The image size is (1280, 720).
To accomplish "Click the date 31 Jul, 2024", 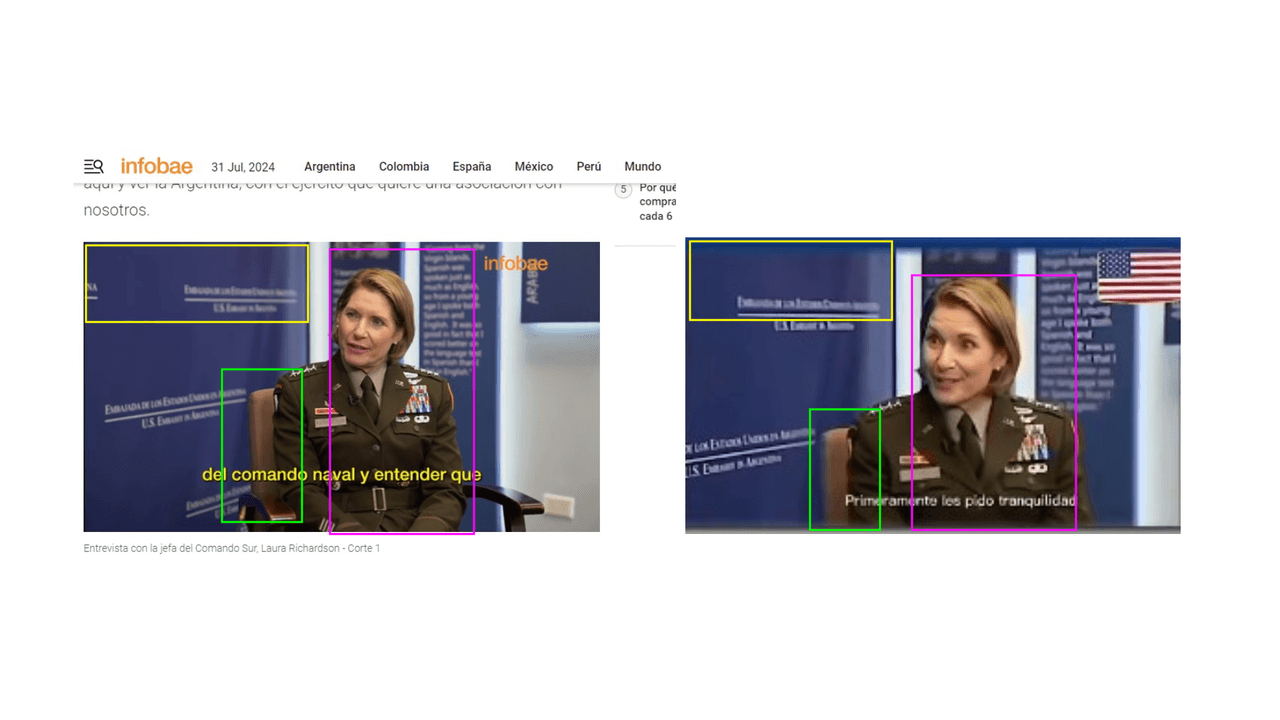I will pos(242,167).
